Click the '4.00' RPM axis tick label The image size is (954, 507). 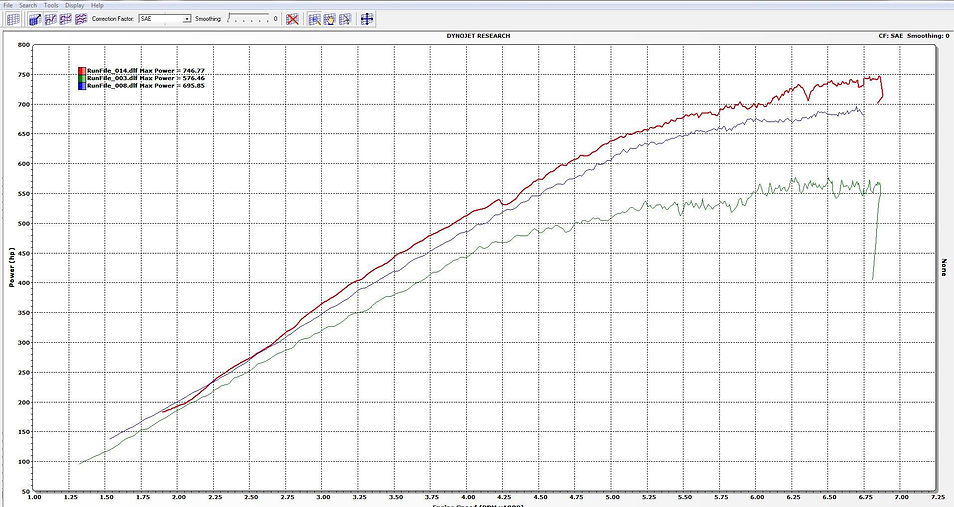467,497
